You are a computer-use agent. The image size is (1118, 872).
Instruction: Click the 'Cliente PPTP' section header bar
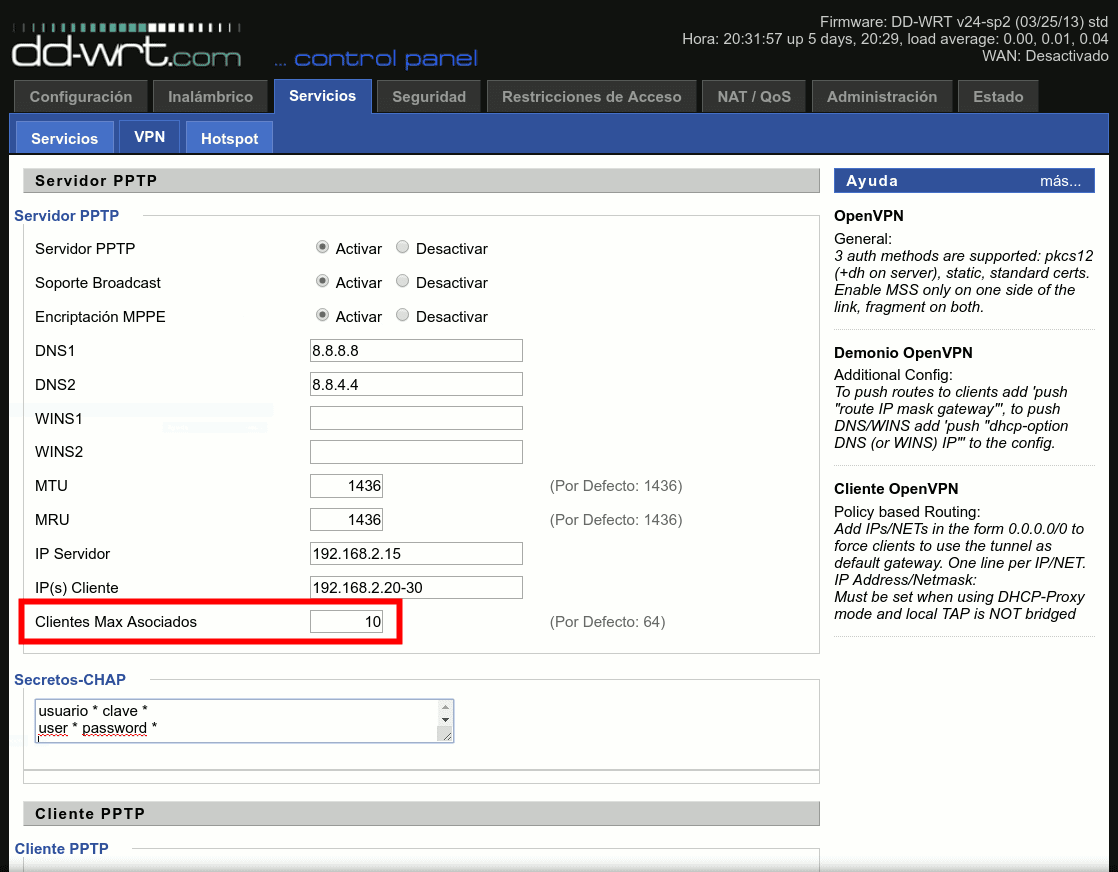coord(421,814)
